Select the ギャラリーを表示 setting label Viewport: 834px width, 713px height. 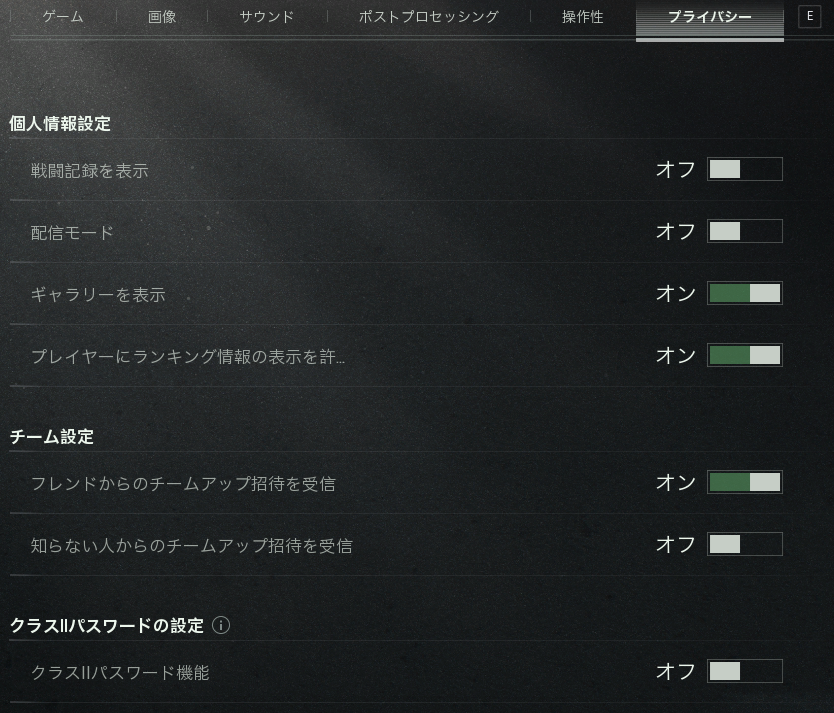point(98,295)
